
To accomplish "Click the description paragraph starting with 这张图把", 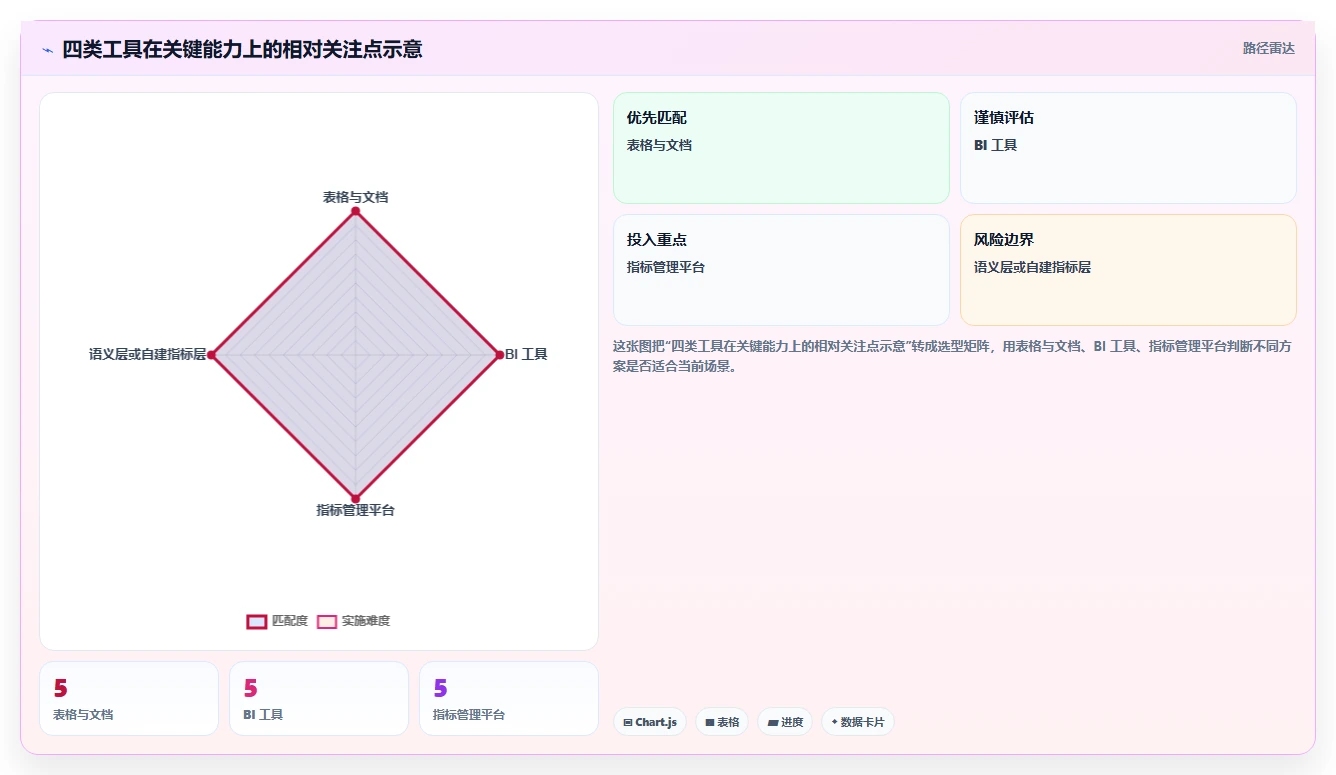I will 954,356.
